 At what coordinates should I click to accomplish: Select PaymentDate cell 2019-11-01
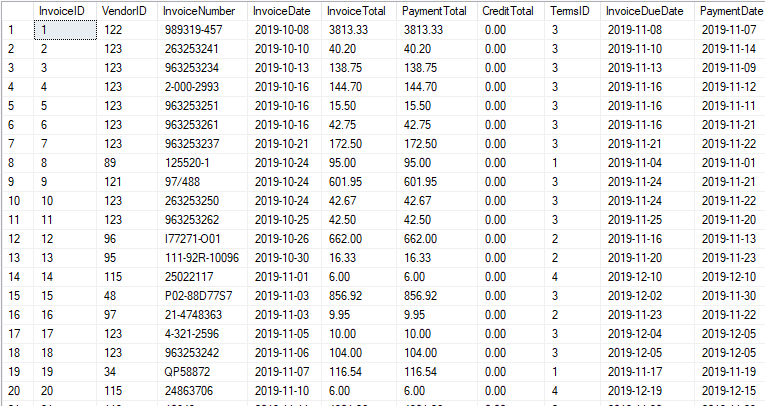729,163
